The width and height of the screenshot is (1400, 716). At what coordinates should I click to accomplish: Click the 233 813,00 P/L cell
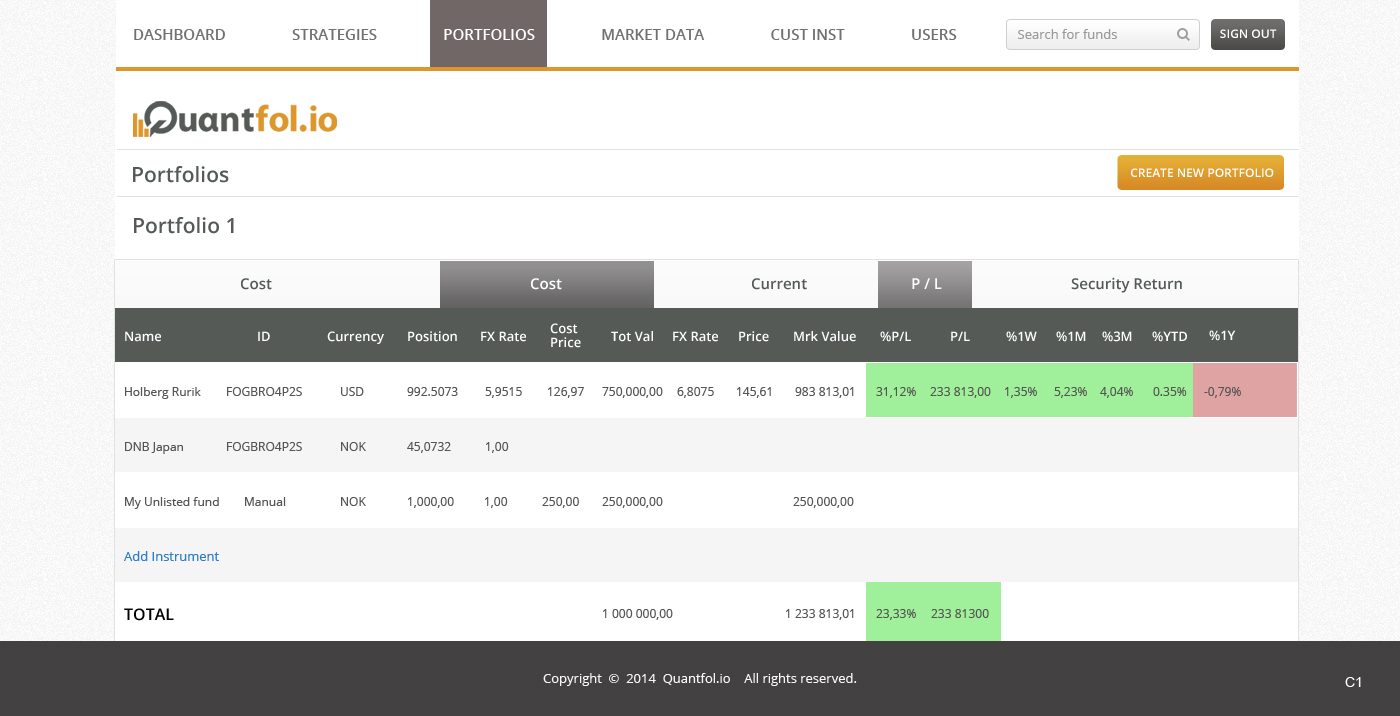[960, 391]
